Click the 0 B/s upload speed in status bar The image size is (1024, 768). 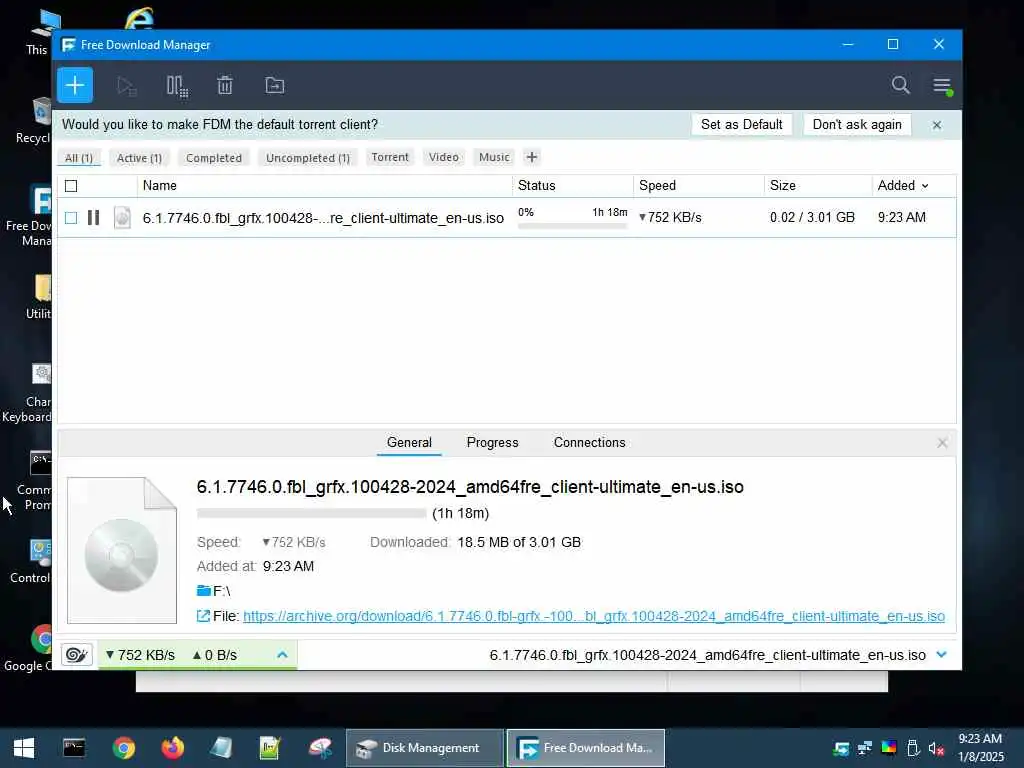(x=215, y=655)
